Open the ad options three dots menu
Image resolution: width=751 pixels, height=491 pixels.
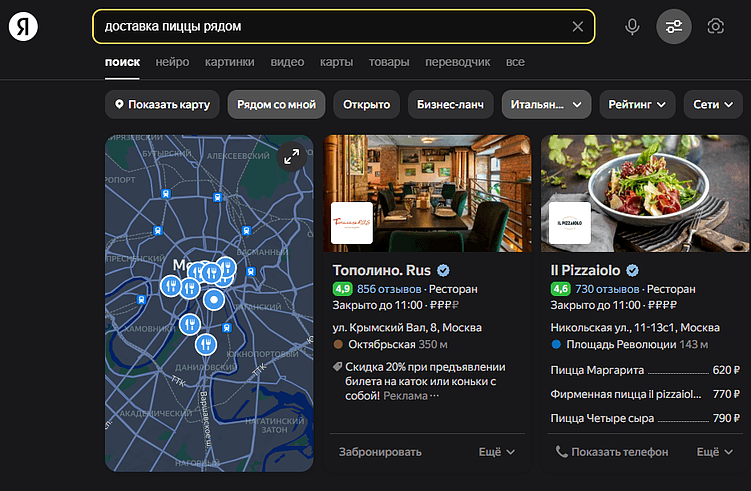(x=434, y=396)
